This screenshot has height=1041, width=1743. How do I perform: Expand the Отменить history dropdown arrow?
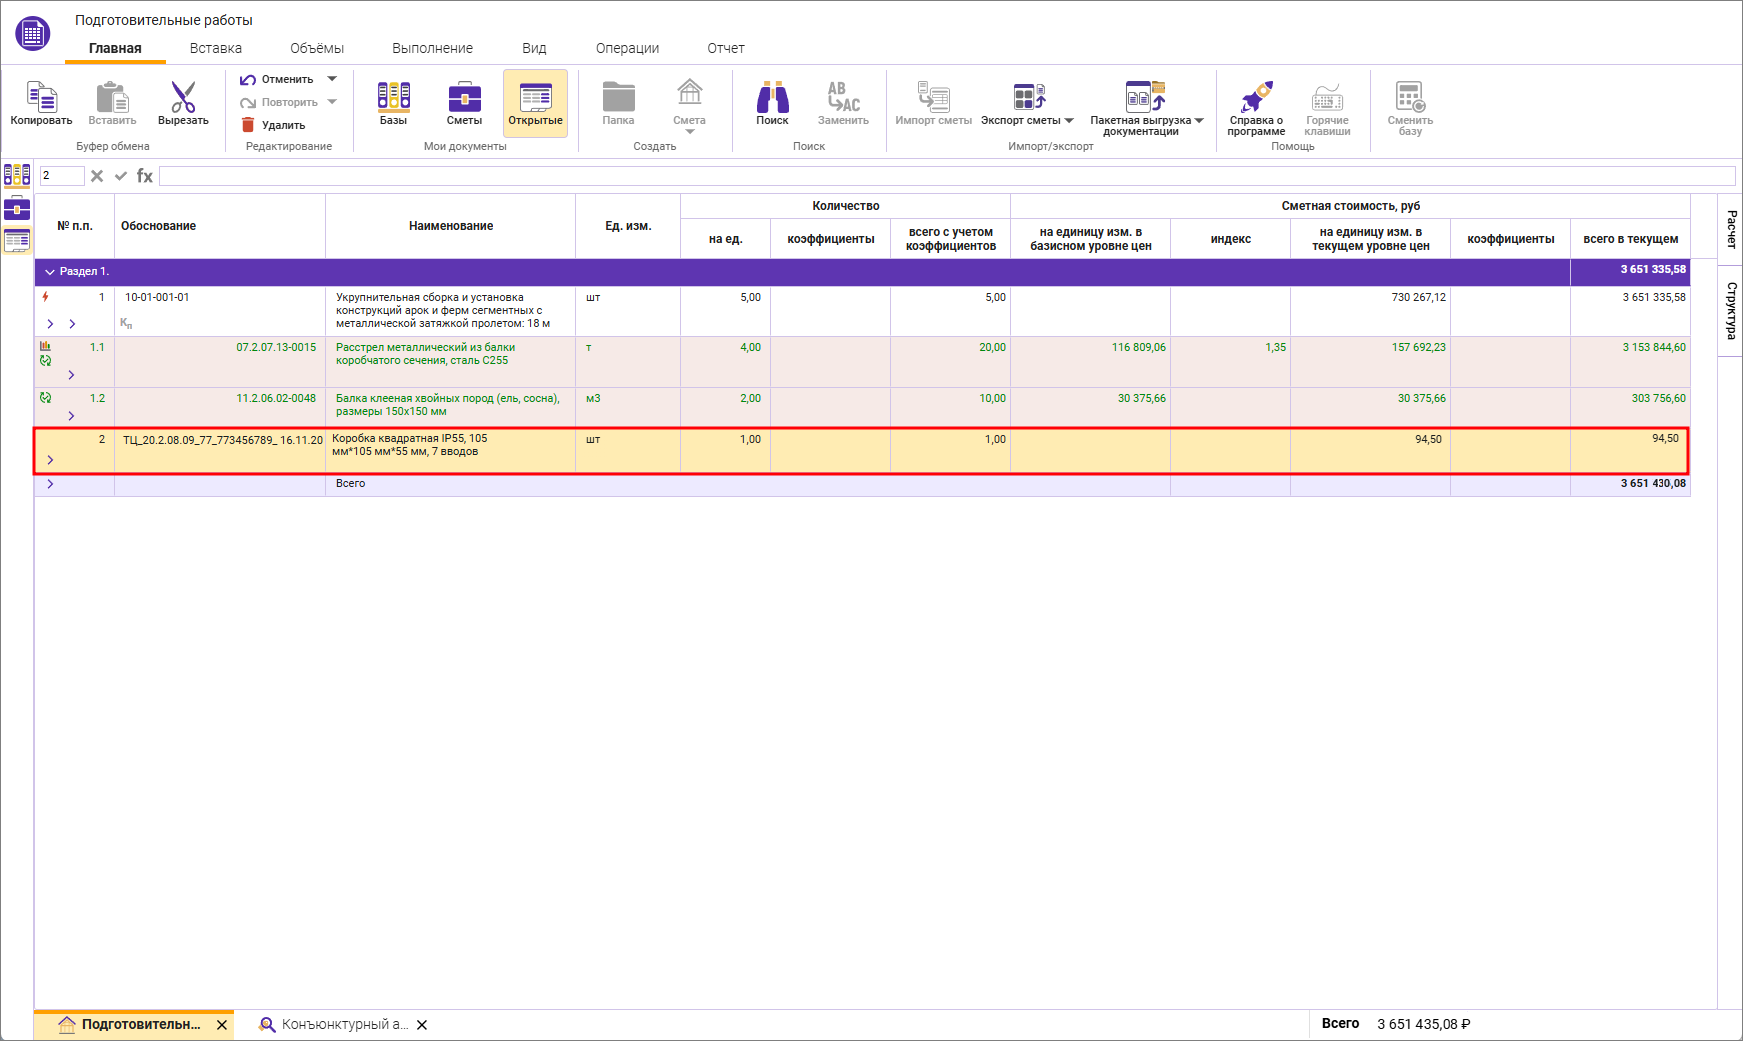click(x=332, y=79)
